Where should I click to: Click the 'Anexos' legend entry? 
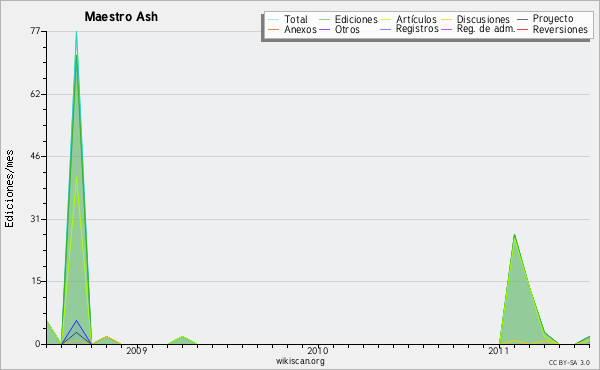pos(300,29)
